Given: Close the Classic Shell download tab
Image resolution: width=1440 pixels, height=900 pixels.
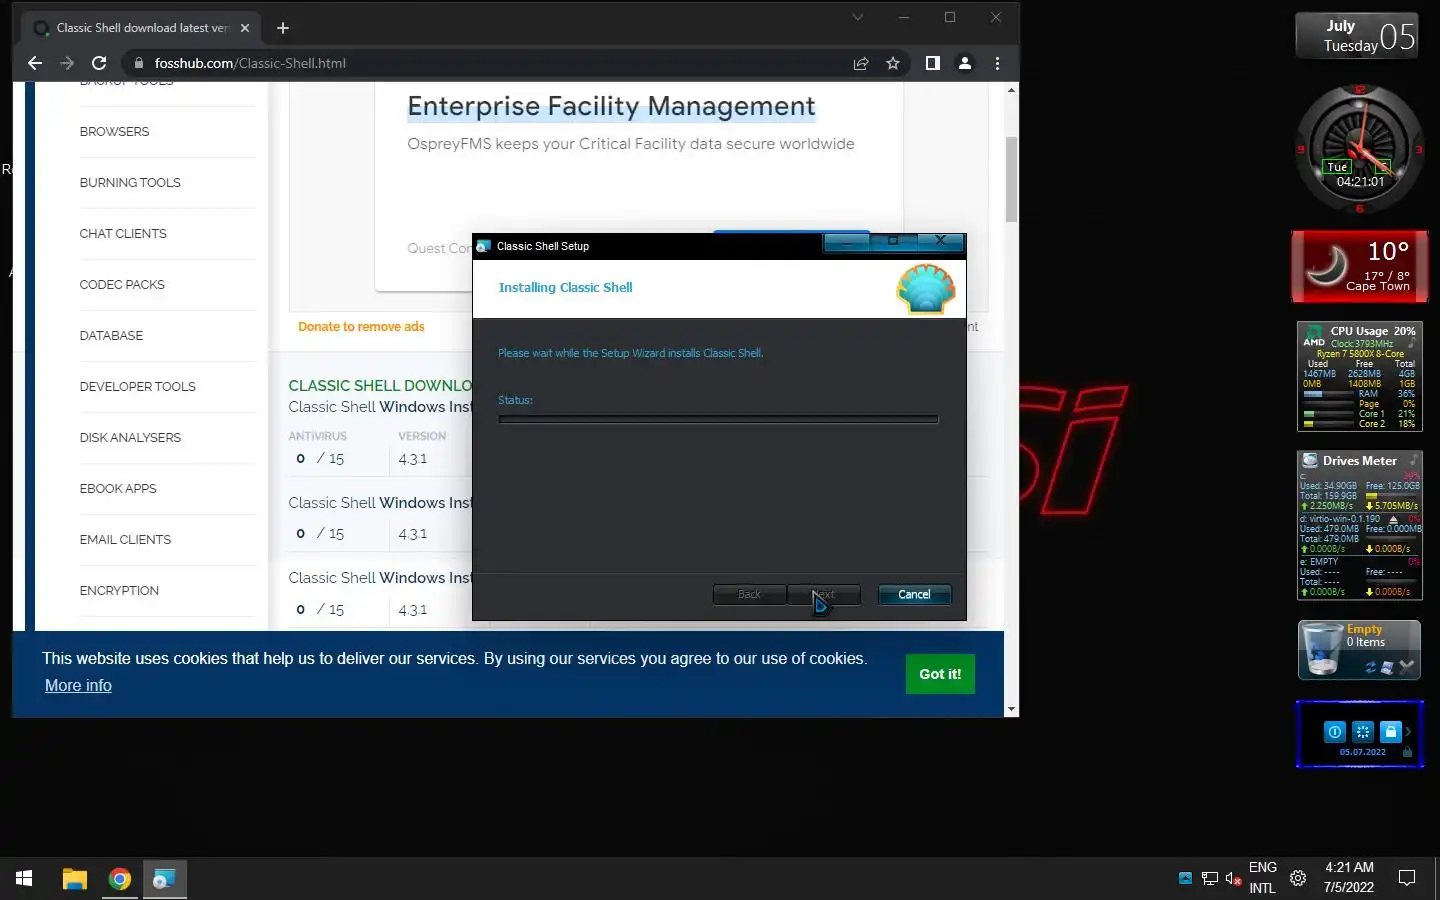Looking at the screenshot, I should pyautogui.click(x=245, y=28).
